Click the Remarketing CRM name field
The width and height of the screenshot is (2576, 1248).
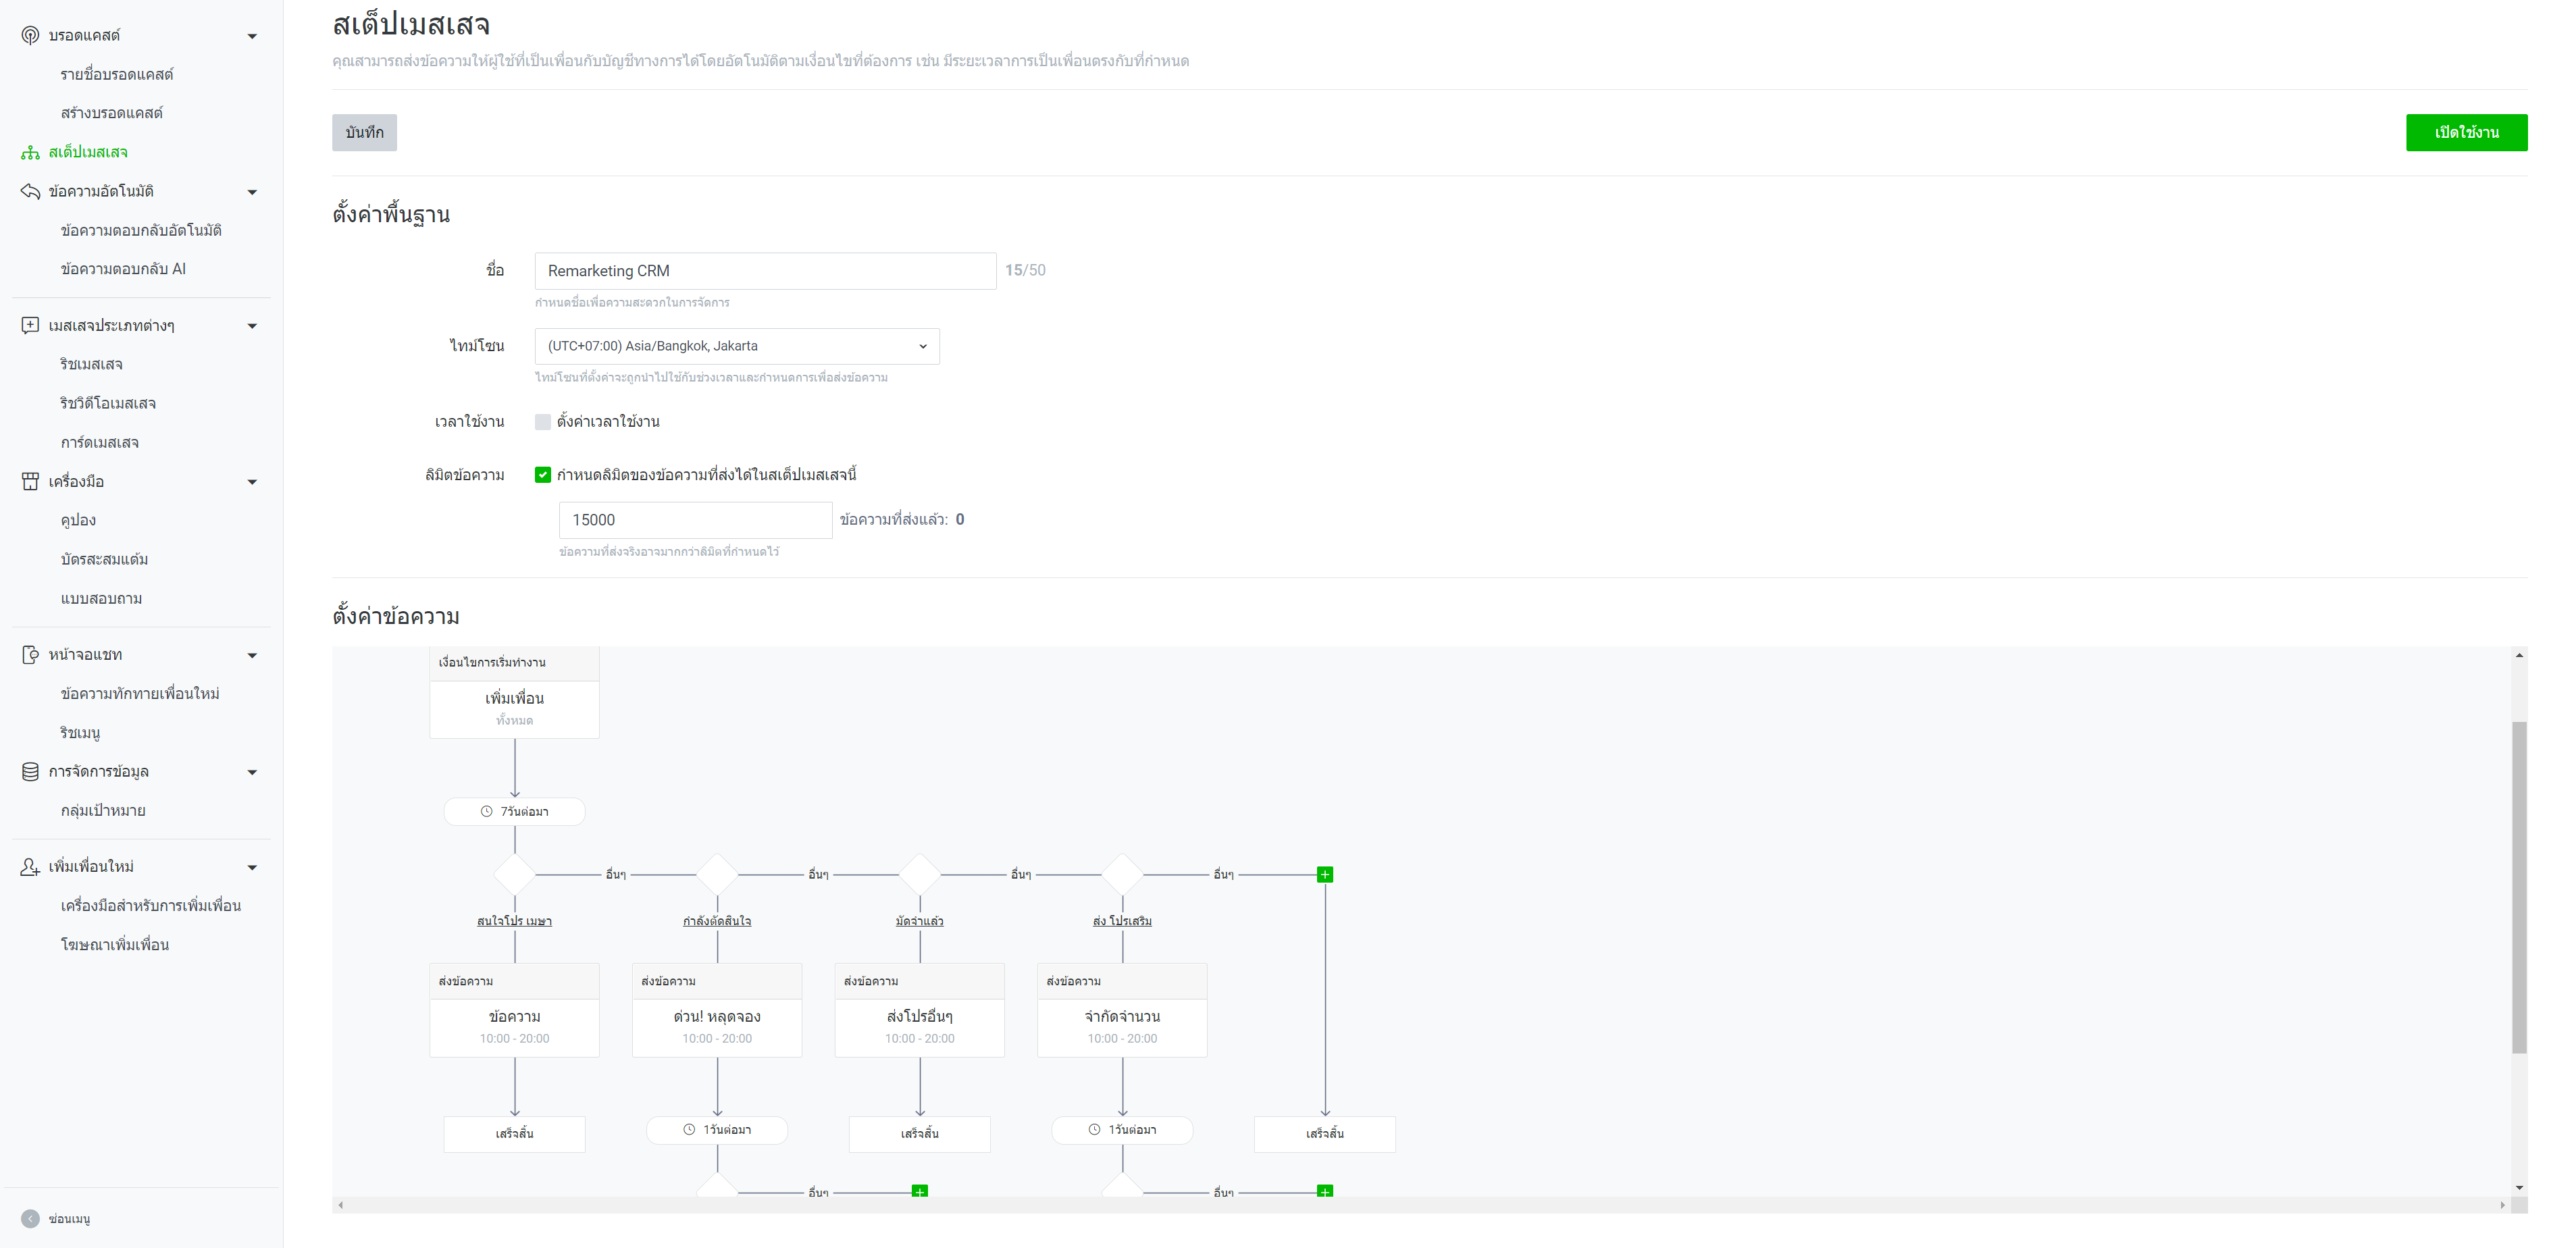tap(764, 271)
